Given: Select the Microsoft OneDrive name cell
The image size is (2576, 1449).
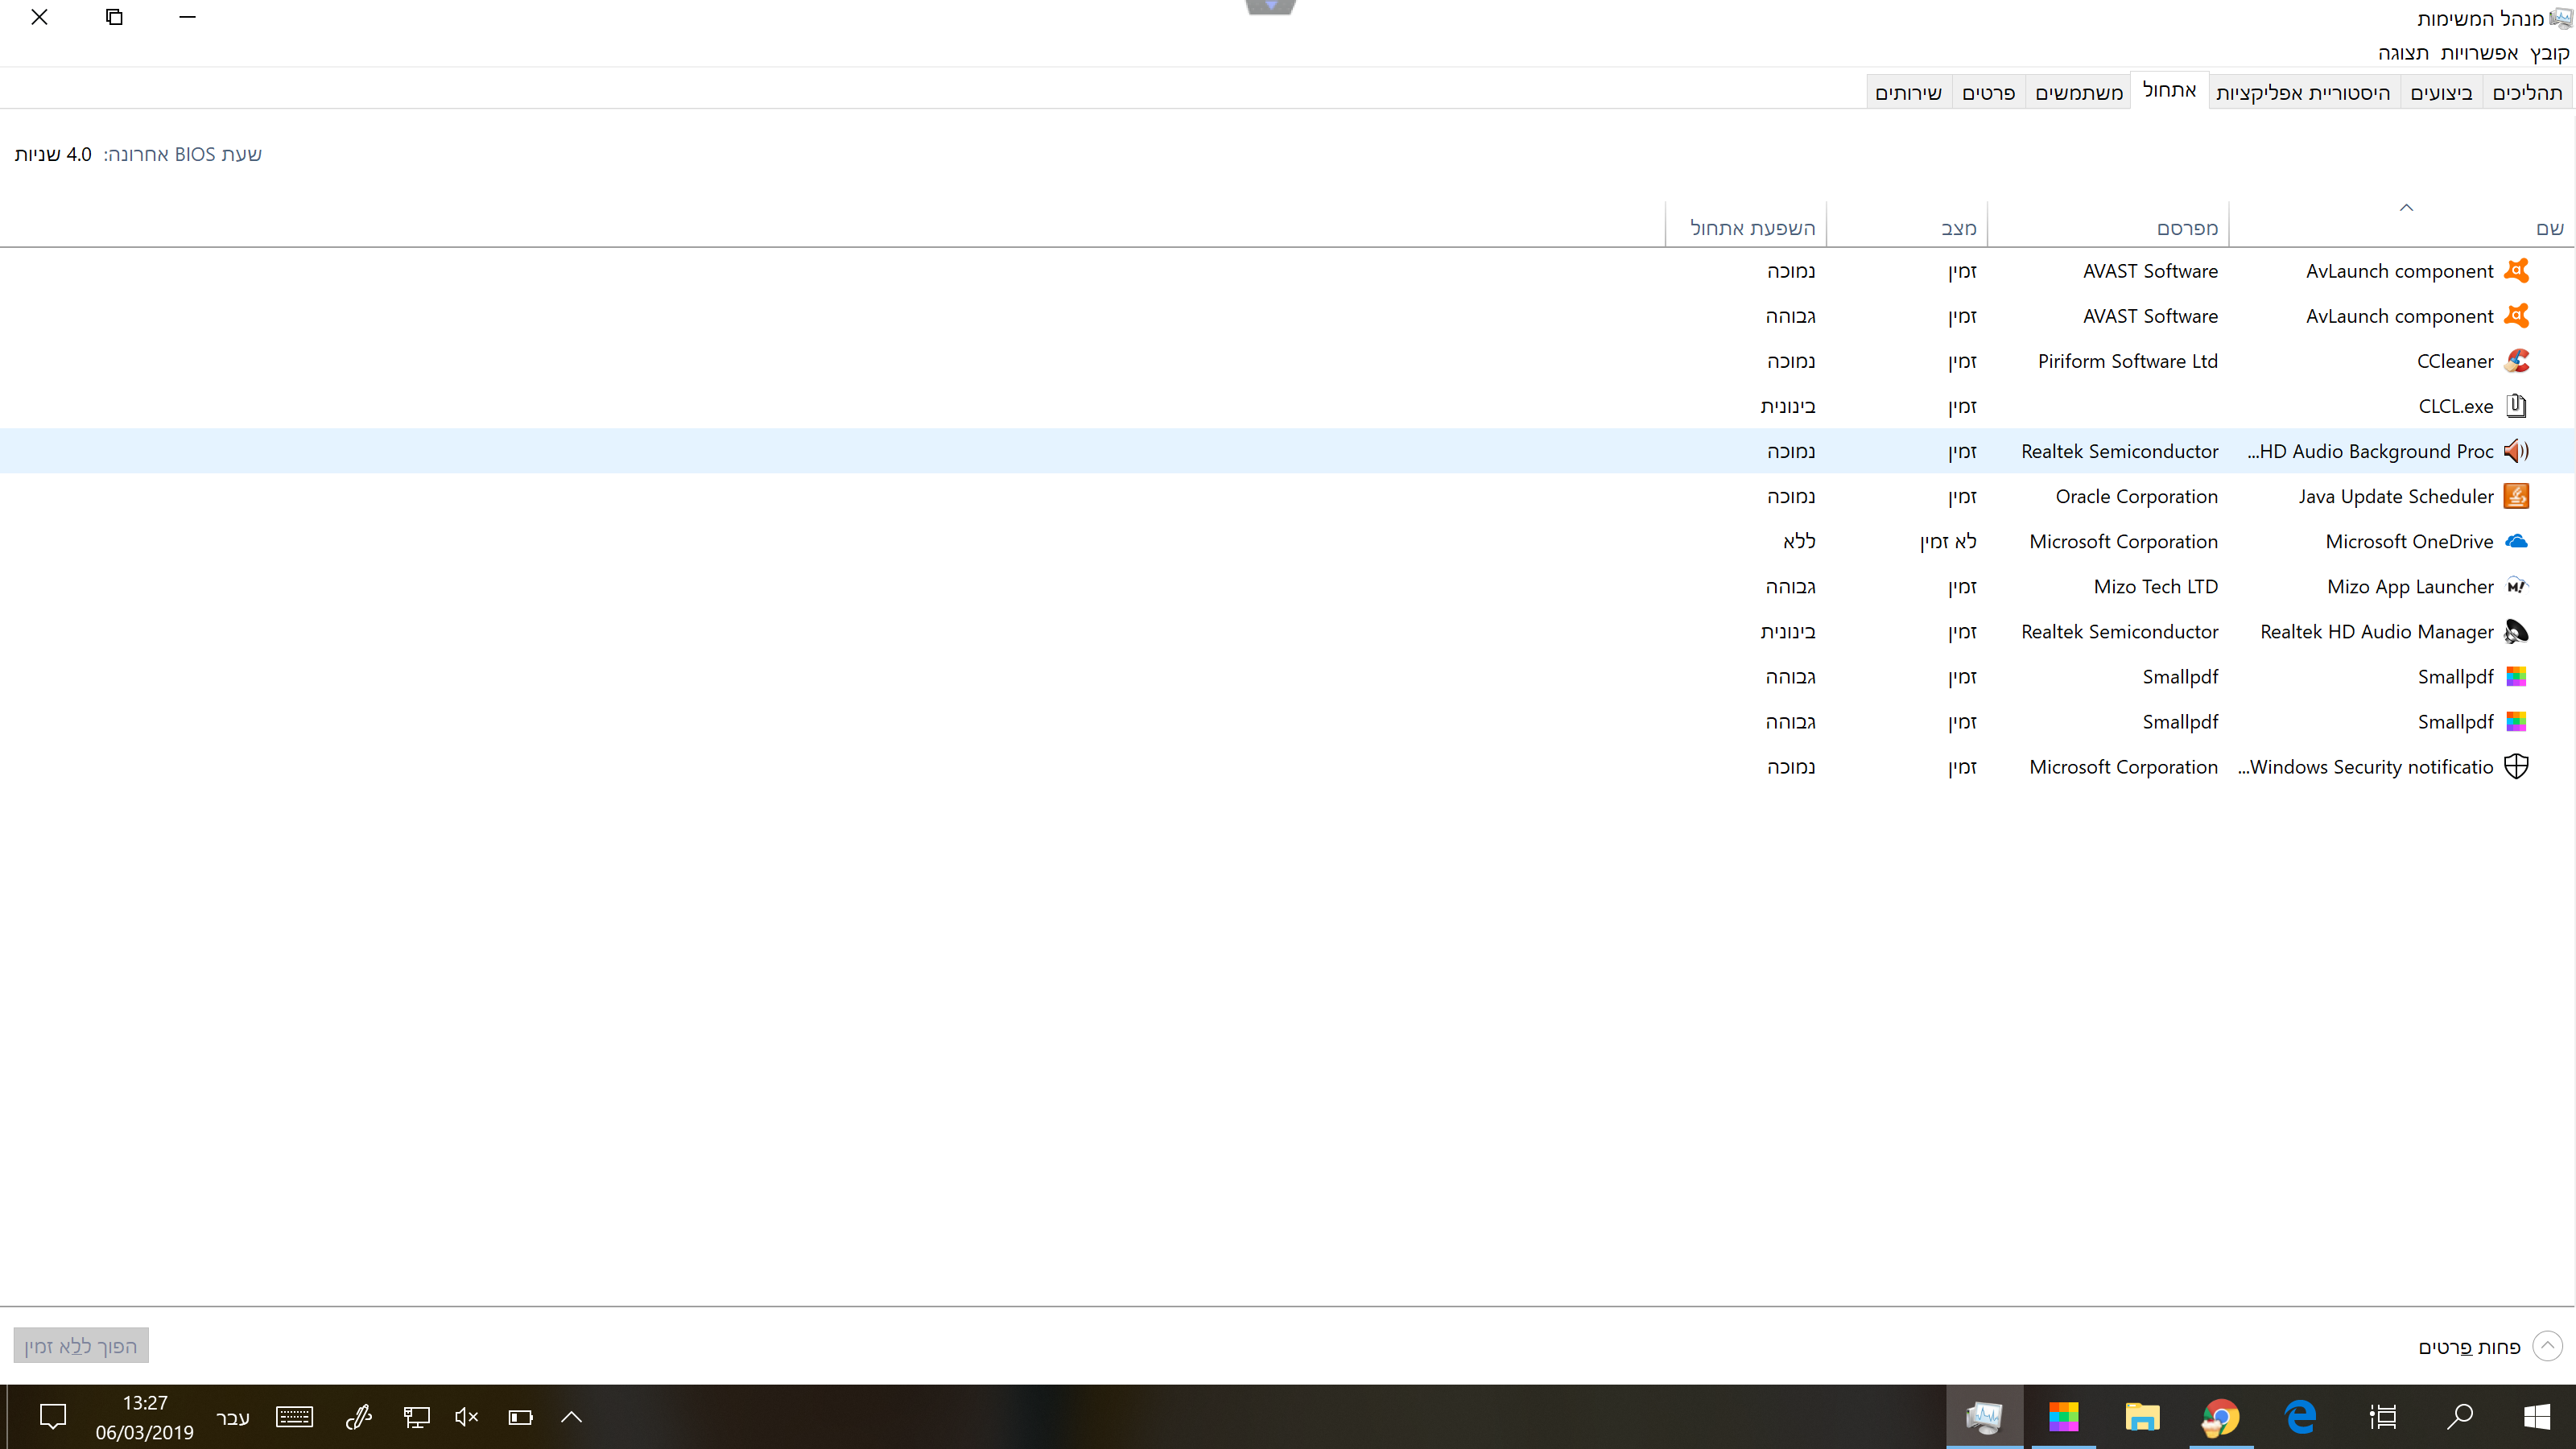Looking at the screenshot, I should [2409, 542].
